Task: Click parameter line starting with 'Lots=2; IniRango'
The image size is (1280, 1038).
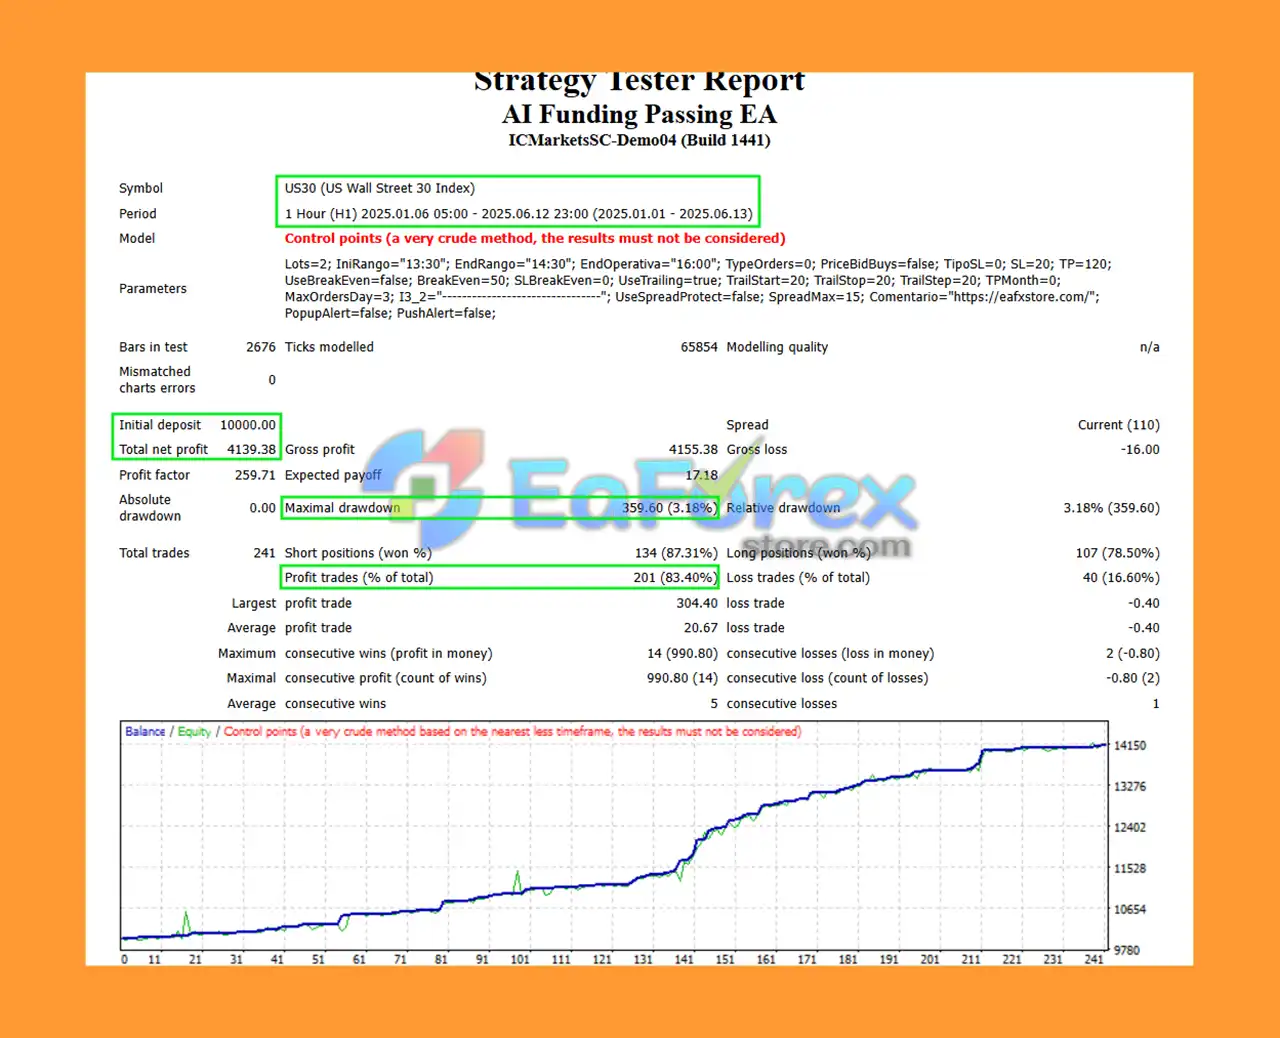Action: (698, 264)
